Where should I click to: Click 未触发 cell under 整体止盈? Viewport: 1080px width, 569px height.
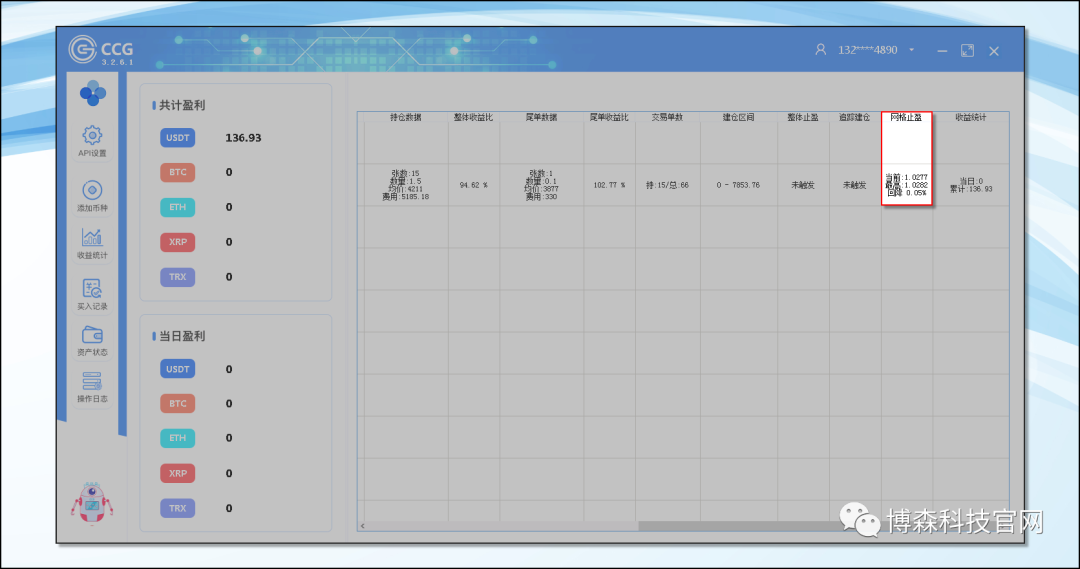coord(803,185)
